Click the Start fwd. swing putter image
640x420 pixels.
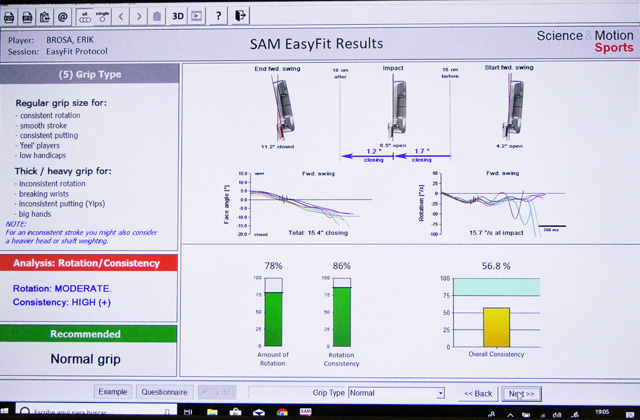pyautogui.click(x=513, y=109)
